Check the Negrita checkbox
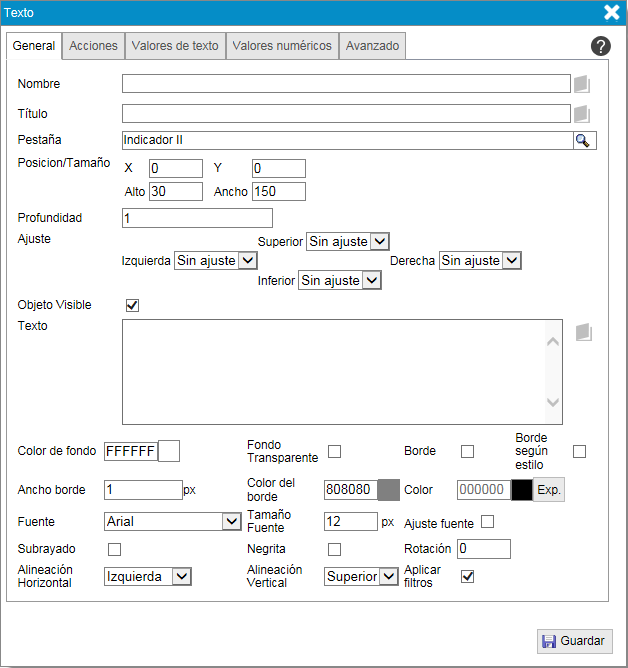Image resolution: width=628 pixels, height=668 pixels. (335, 549)
